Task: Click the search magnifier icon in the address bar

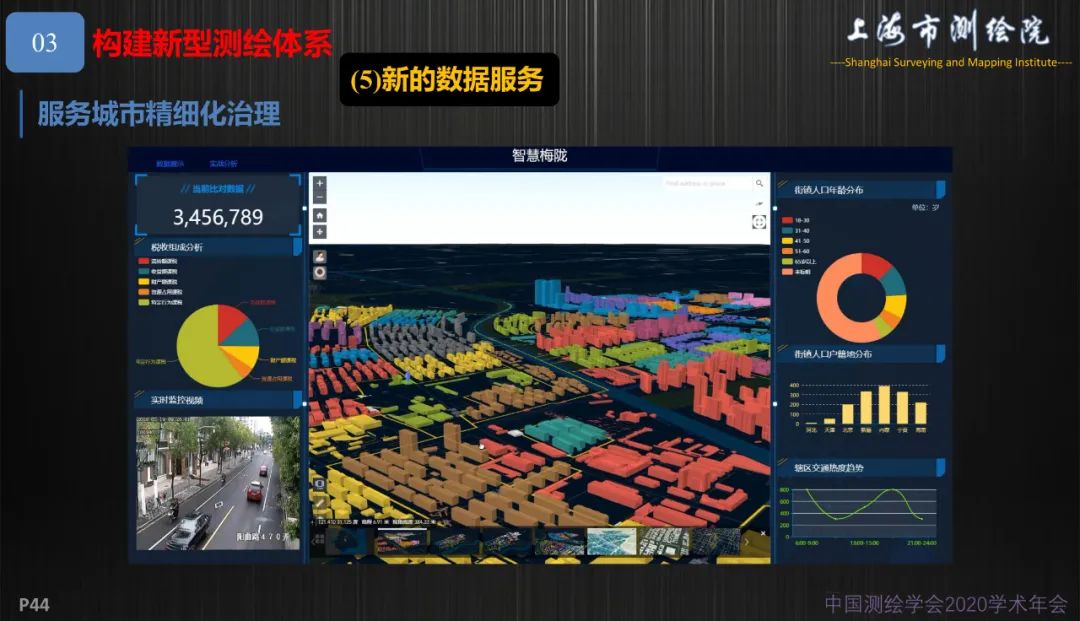Action: pos(759,182)
